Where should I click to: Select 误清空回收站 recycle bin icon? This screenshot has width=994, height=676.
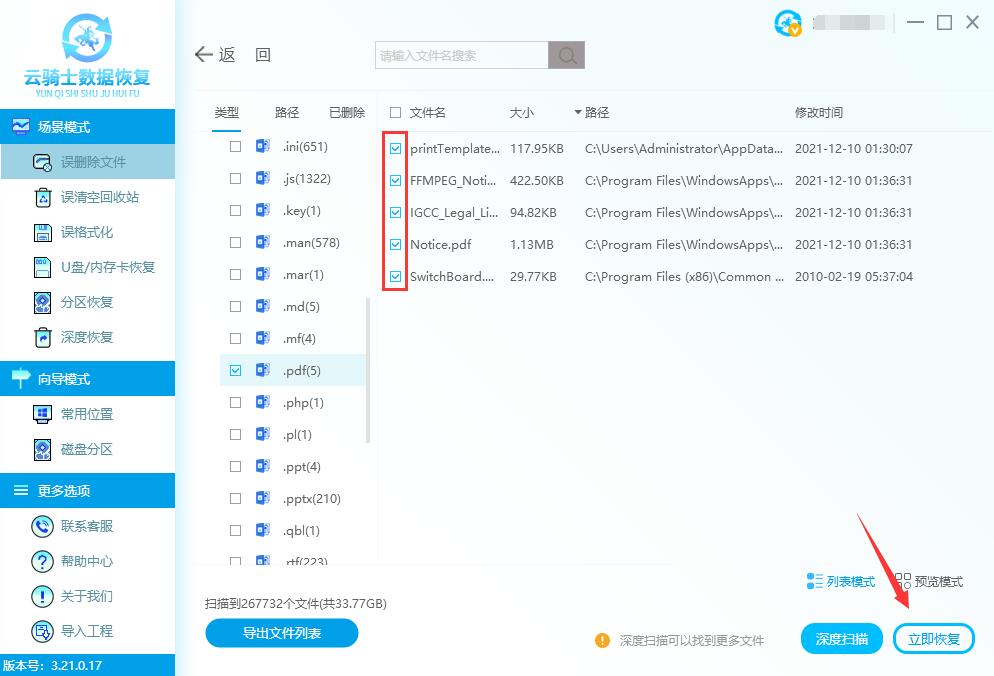point(42,197)
